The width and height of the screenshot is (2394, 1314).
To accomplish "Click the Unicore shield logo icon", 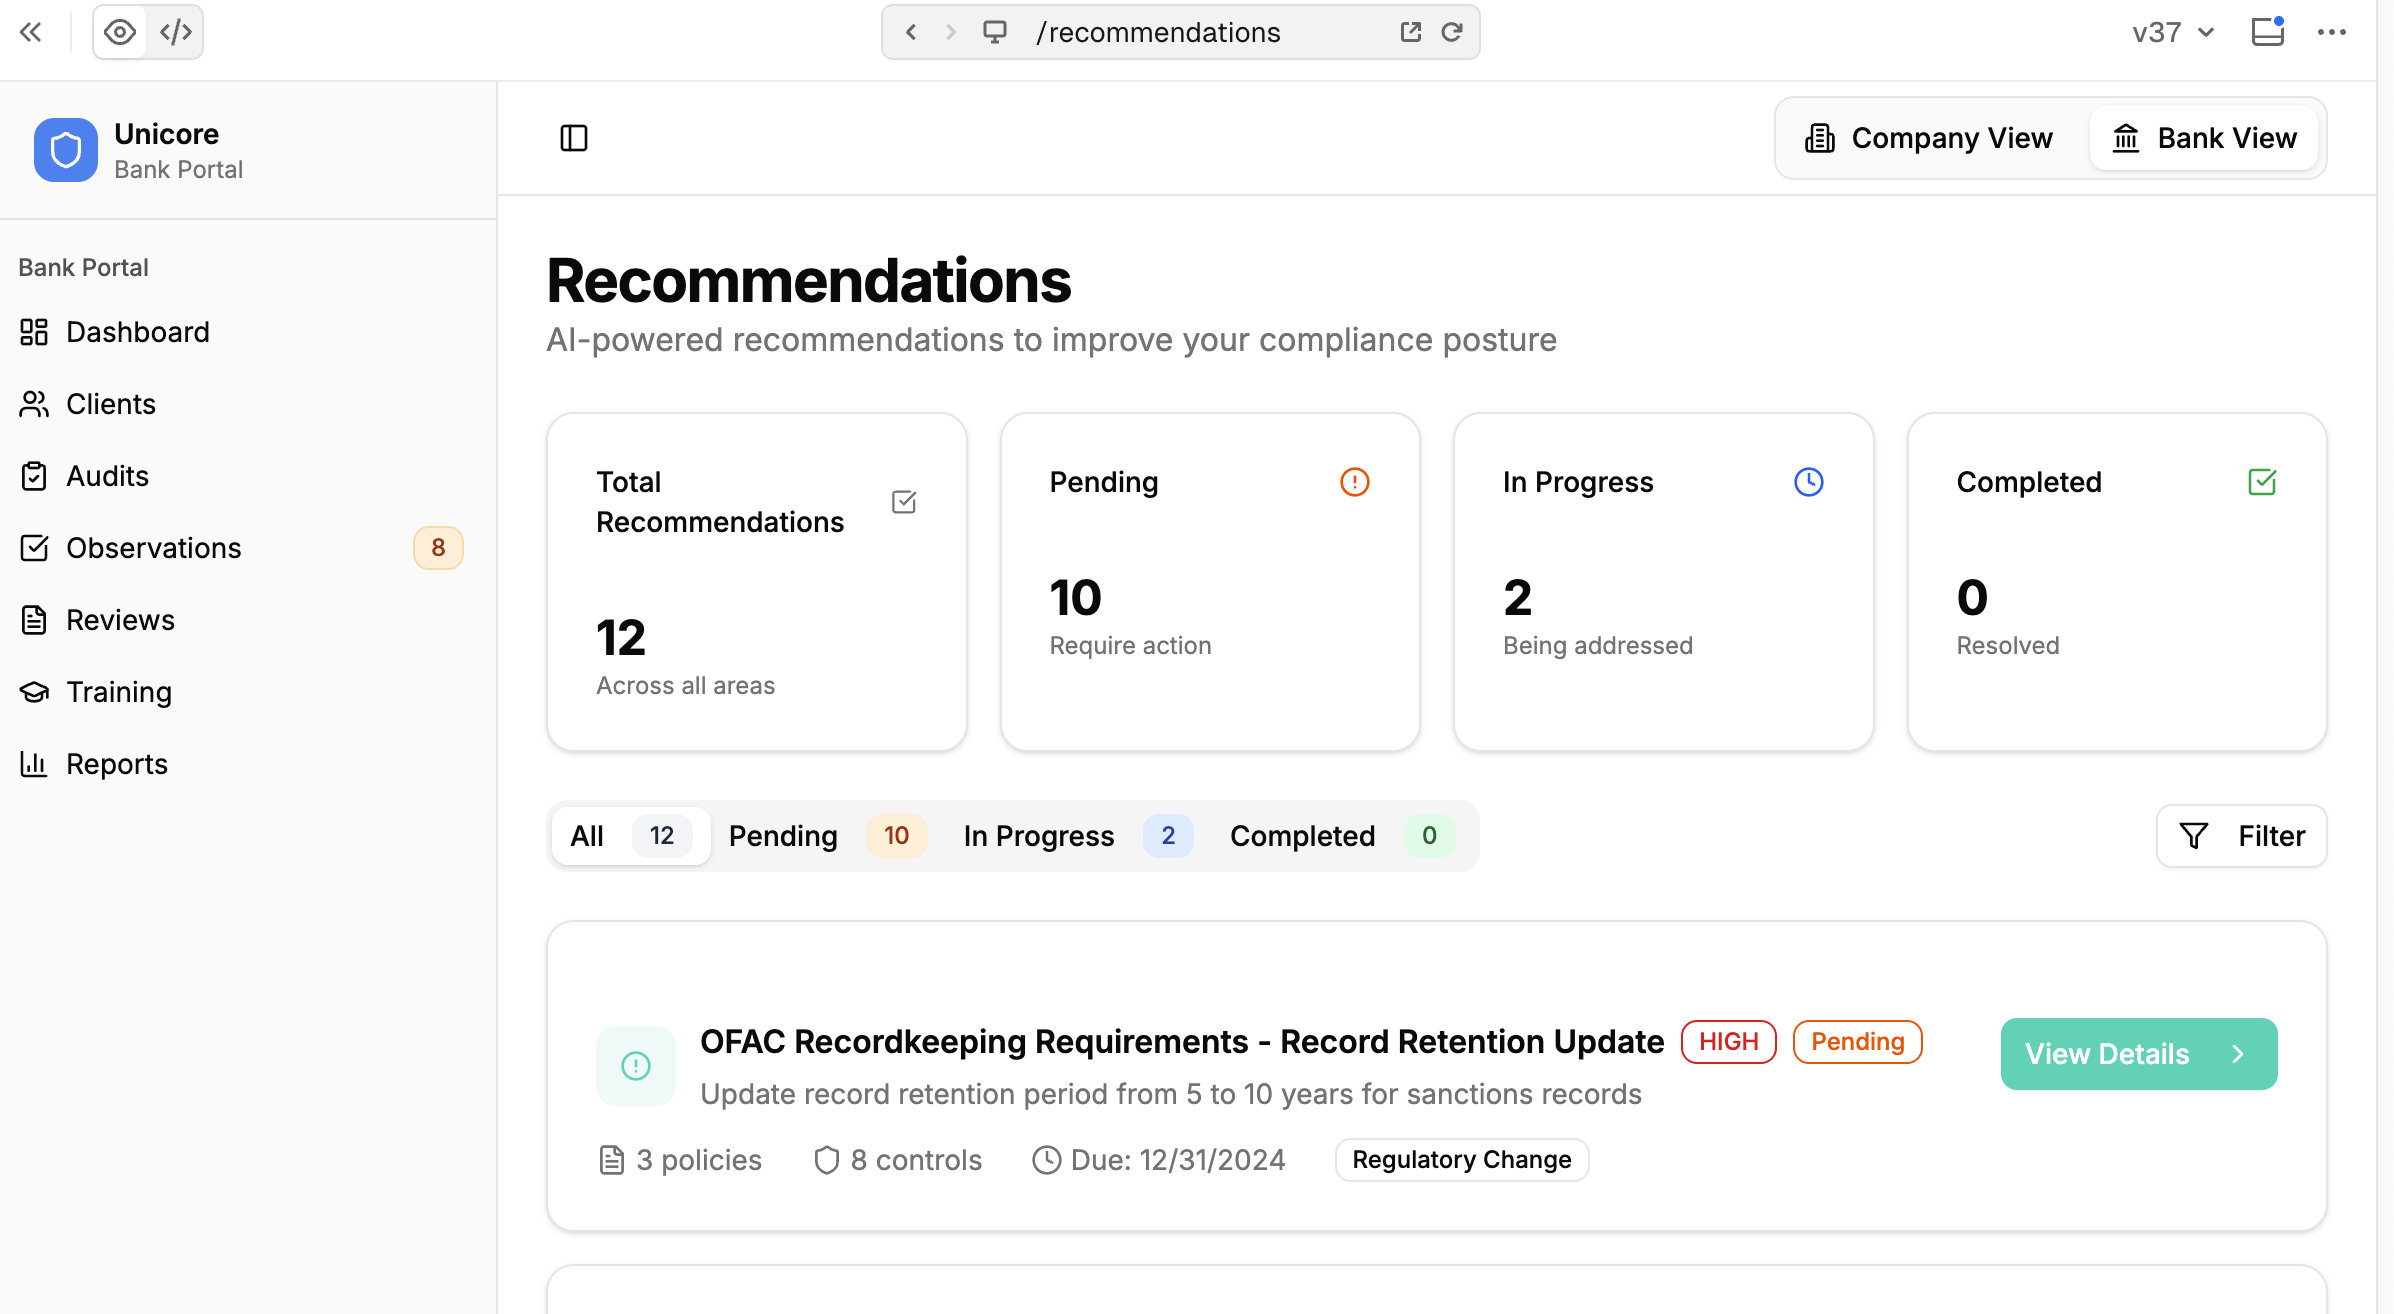I will click(65, 150).
